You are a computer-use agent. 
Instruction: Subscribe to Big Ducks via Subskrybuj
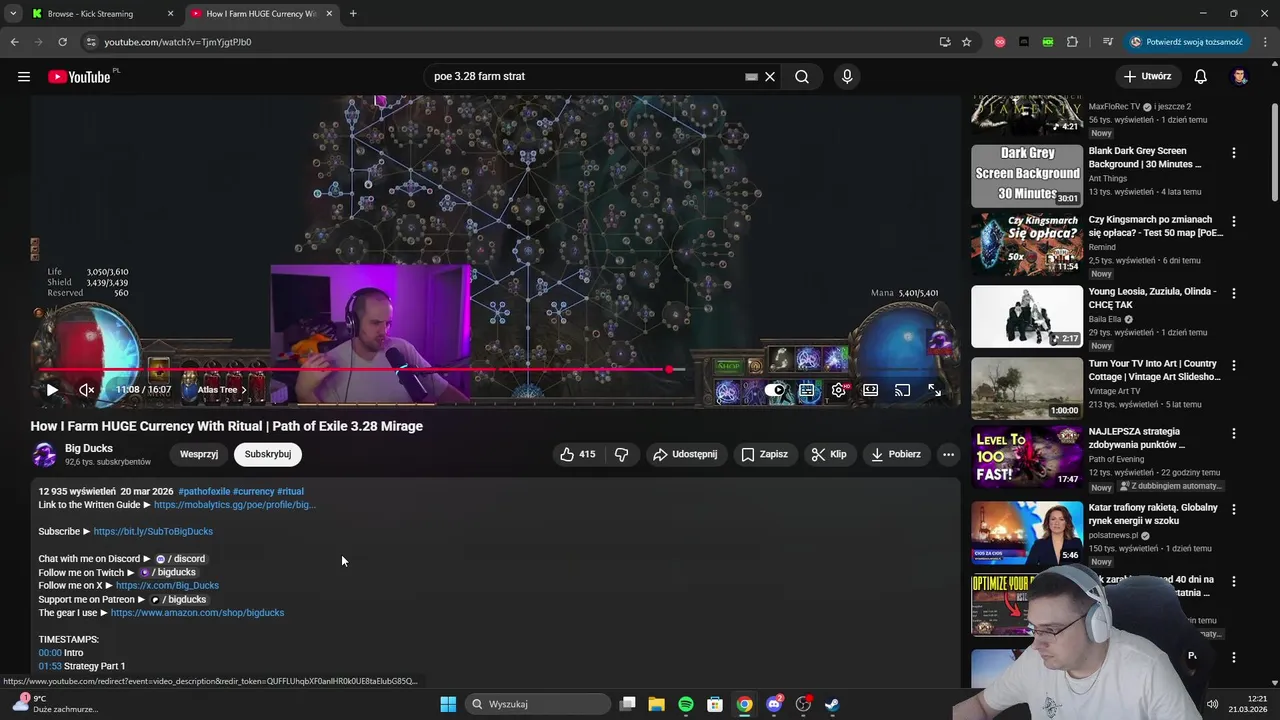[x=268, y=454]
